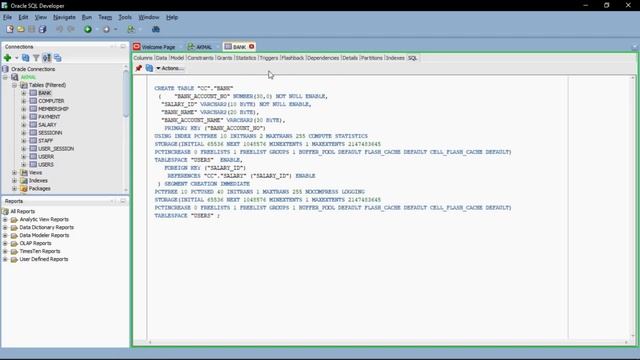
Task: Click green plus New Connection icon
Action: tap(7, 58)
